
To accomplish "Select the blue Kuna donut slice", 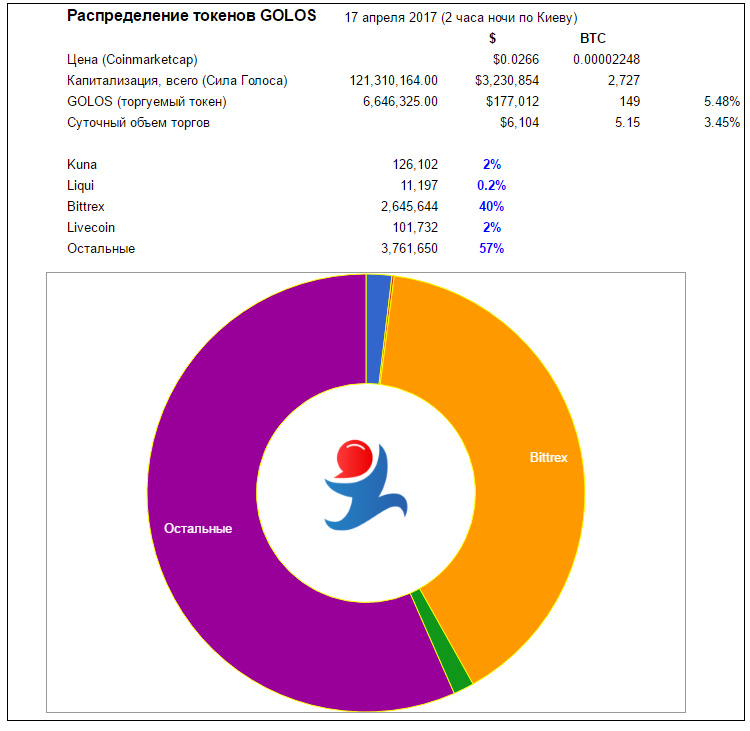I will pyautogui.click(x=377, y=329).
